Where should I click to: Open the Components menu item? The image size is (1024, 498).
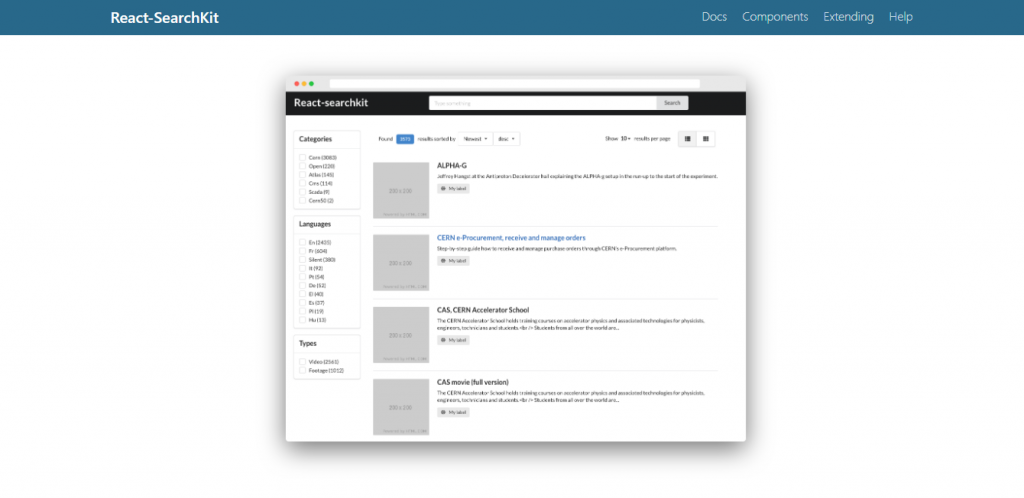point(775,17)
